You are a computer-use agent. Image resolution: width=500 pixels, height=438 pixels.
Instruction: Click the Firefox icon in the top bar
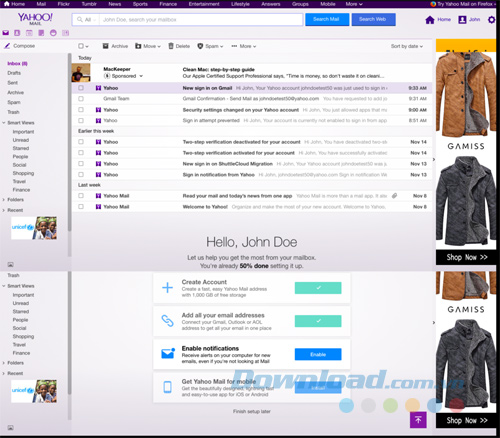click(x=433, y=4)
